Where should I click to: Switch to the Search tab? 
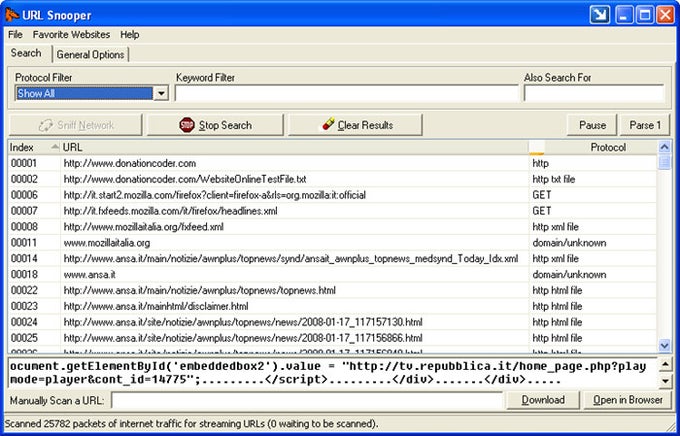(x=26, y=53)
